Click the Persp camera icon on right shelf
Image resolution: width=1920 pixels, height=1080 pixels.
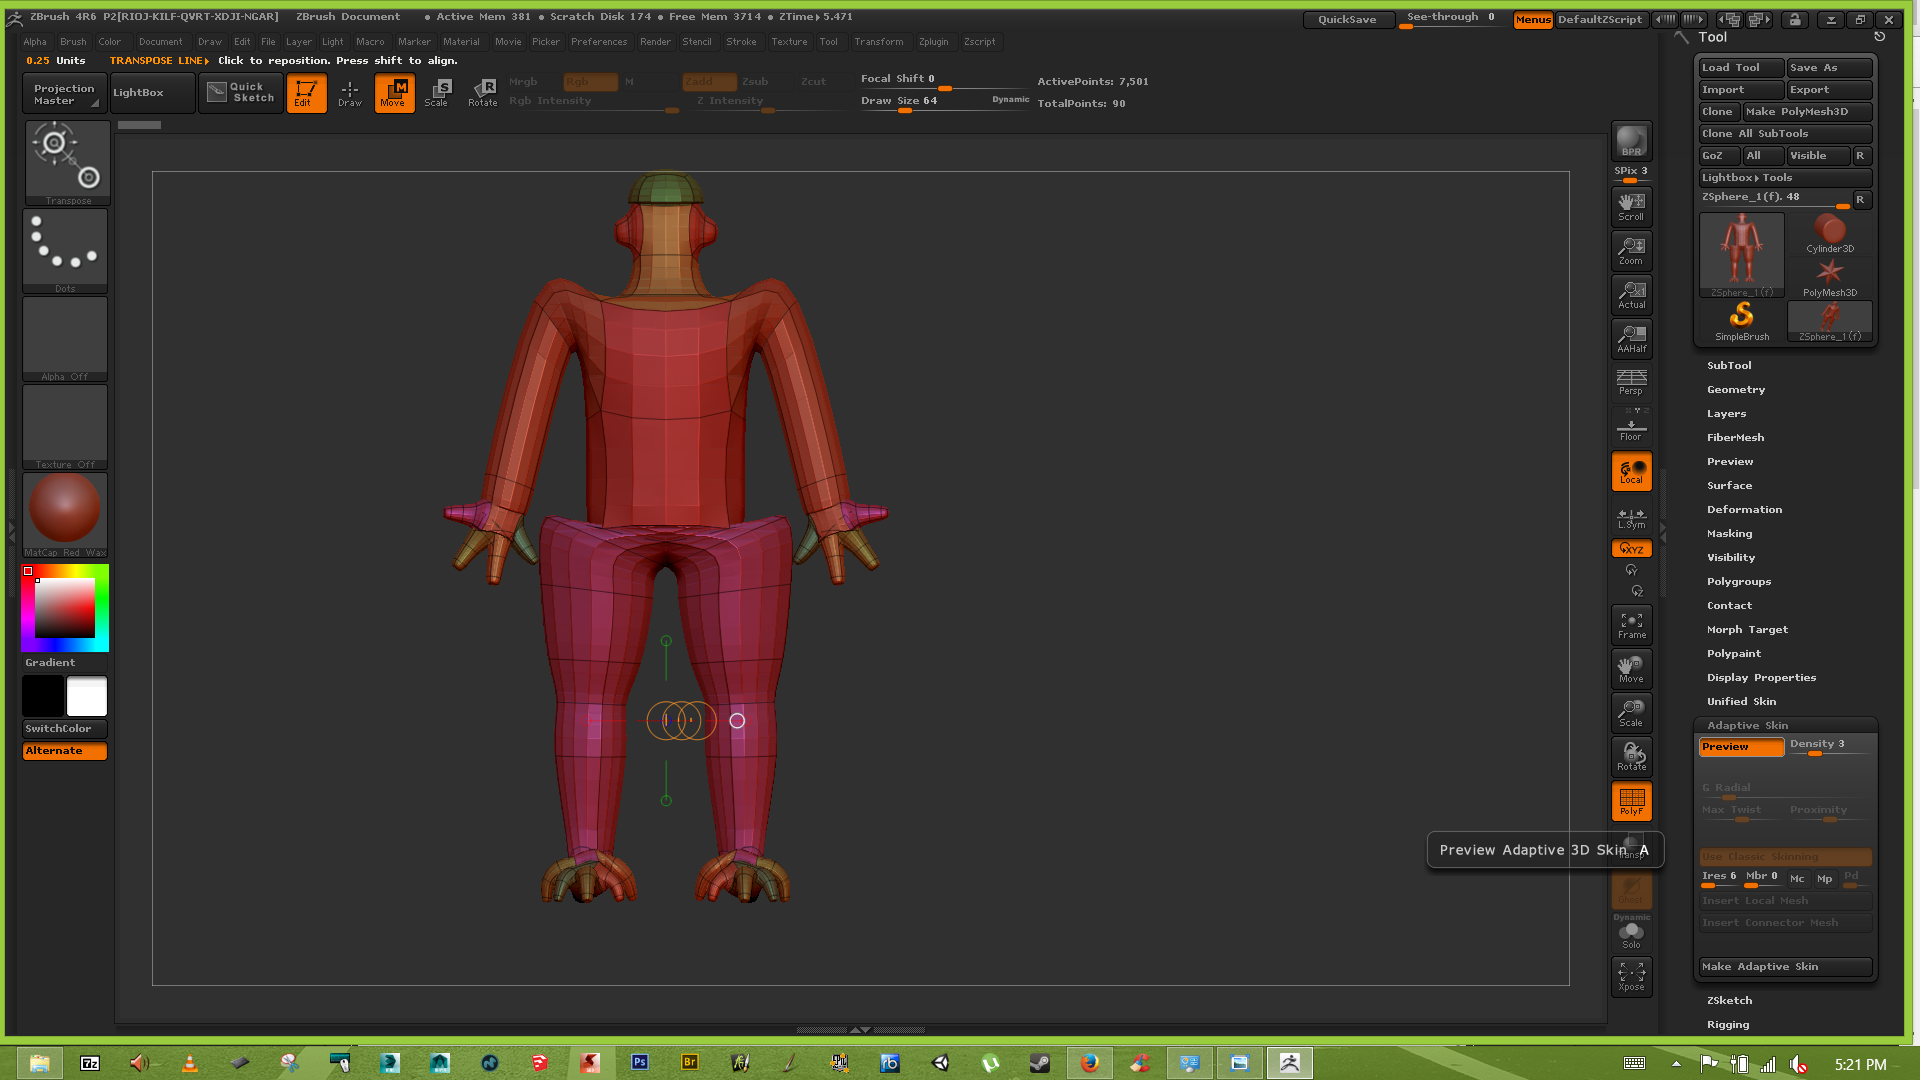tap(1631, 381)
